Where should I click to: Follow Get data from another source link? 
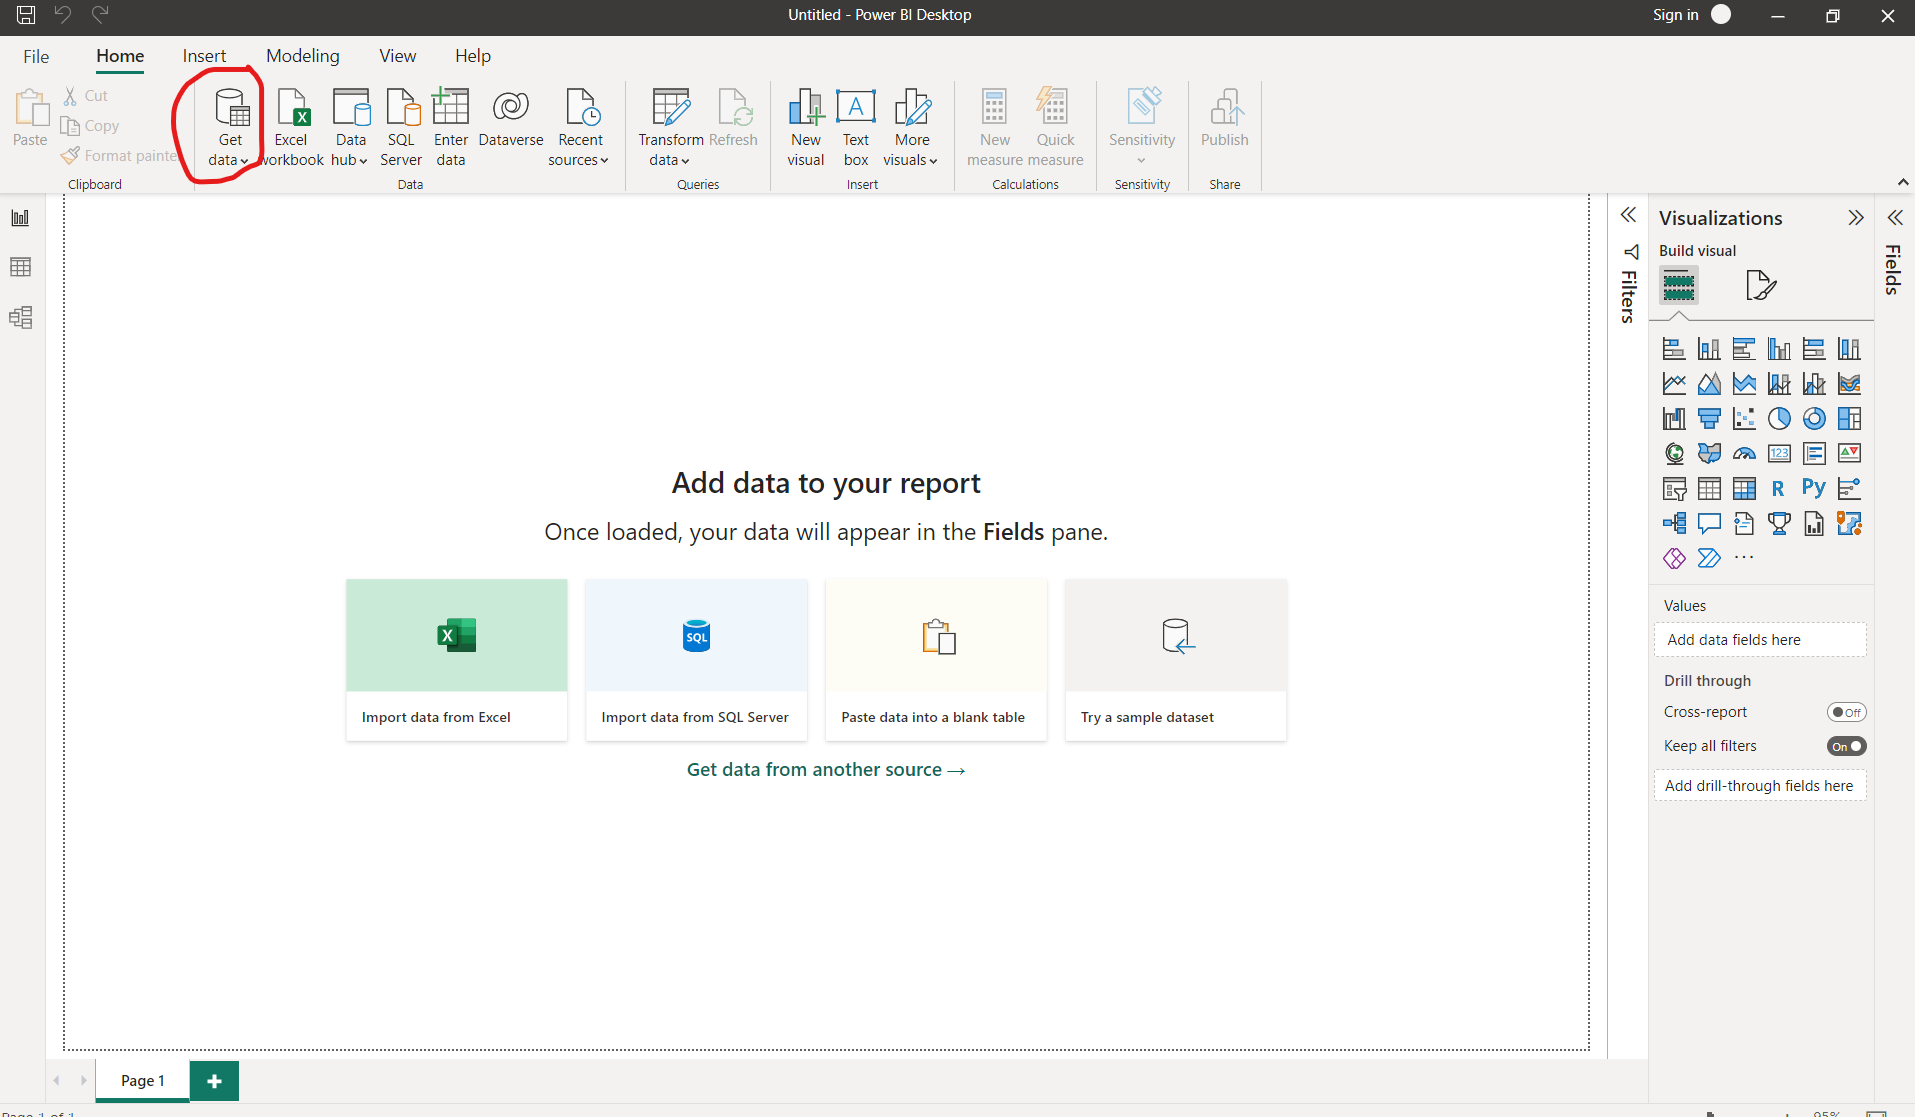pyautogui.click(x=826, y=770)
